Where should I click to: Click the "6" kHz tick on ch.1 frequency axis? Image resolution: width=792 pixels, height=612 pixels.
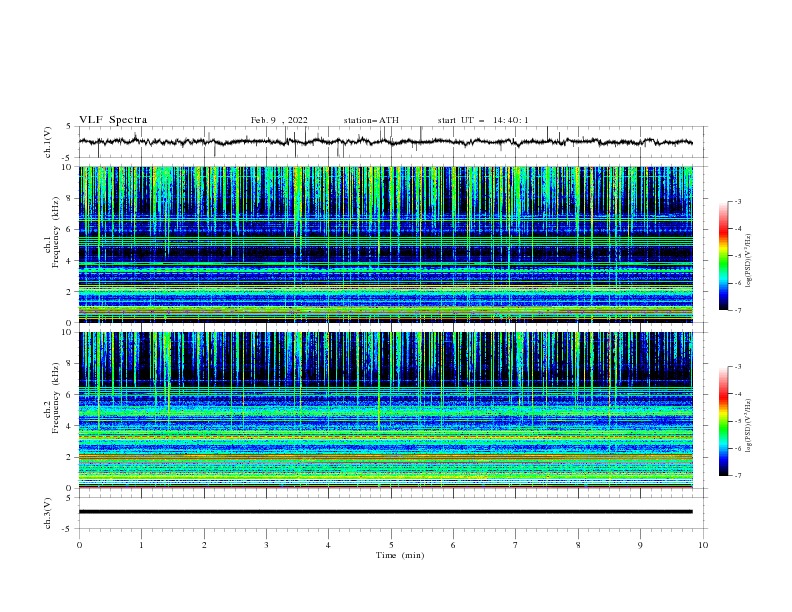coord(70,229)
